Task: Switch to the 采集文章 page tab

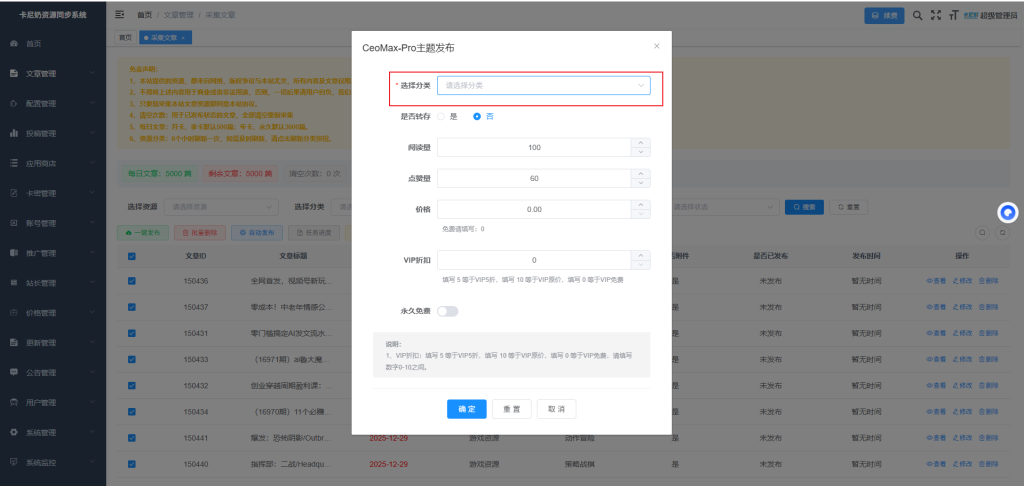Action: [x=165, y=38]
